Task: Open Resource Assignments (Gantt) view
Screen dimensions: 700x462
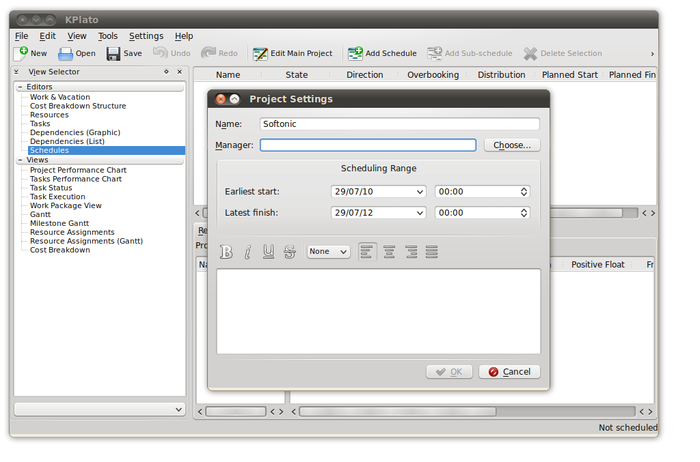Action: [x=86, y=241]
